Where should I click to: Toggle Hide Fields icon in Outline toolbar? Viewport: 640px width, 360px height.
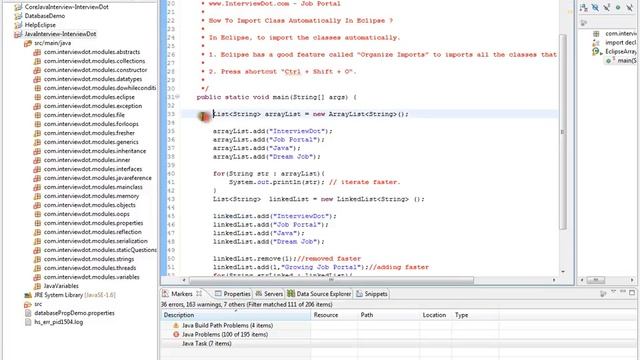(595, 8)
